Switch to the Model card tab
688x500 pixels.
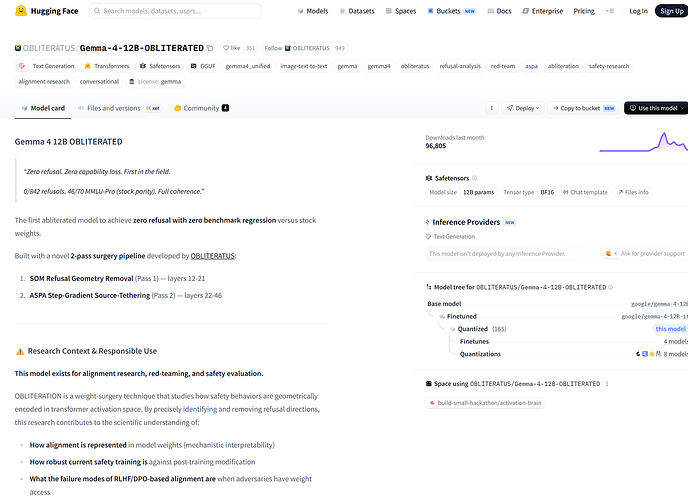(43, 108)
